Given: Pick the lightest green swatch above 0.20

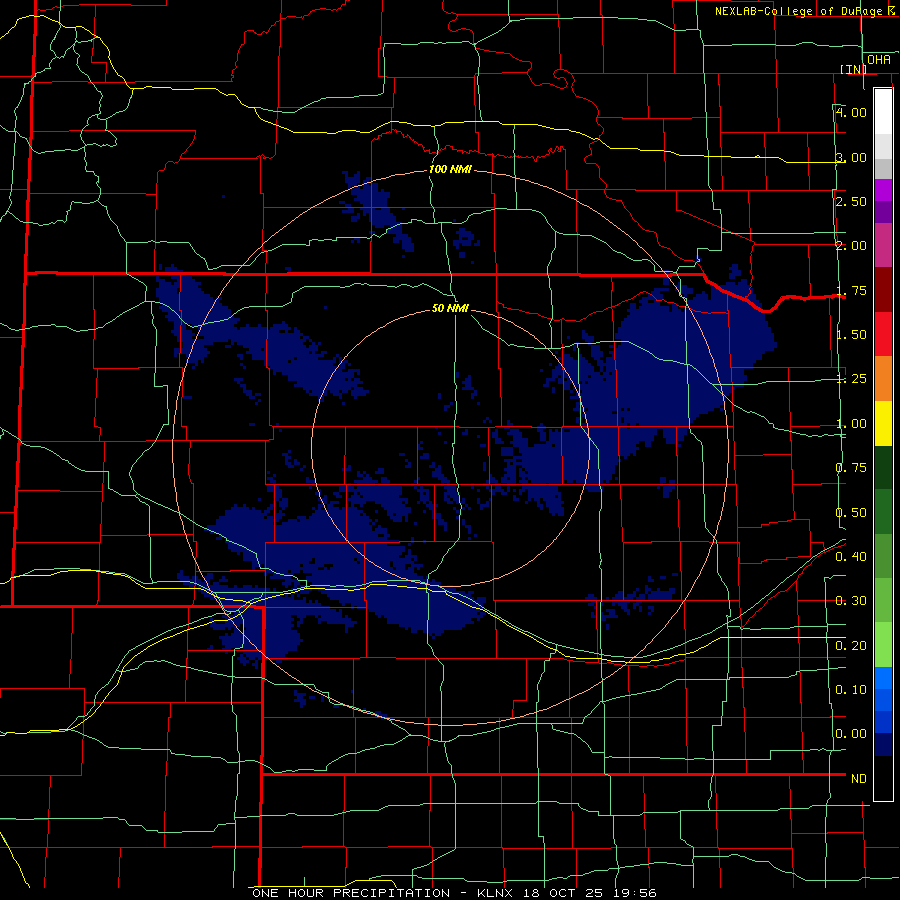Looking at the screenshot, I should tap(883, 645).
